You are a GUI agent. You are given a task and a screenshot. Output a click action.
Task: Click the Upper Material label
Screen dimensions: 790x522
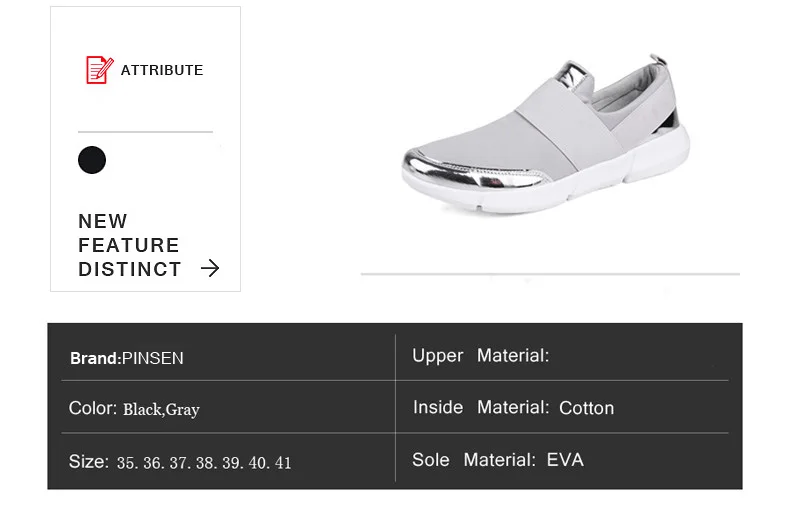[480, 356]
